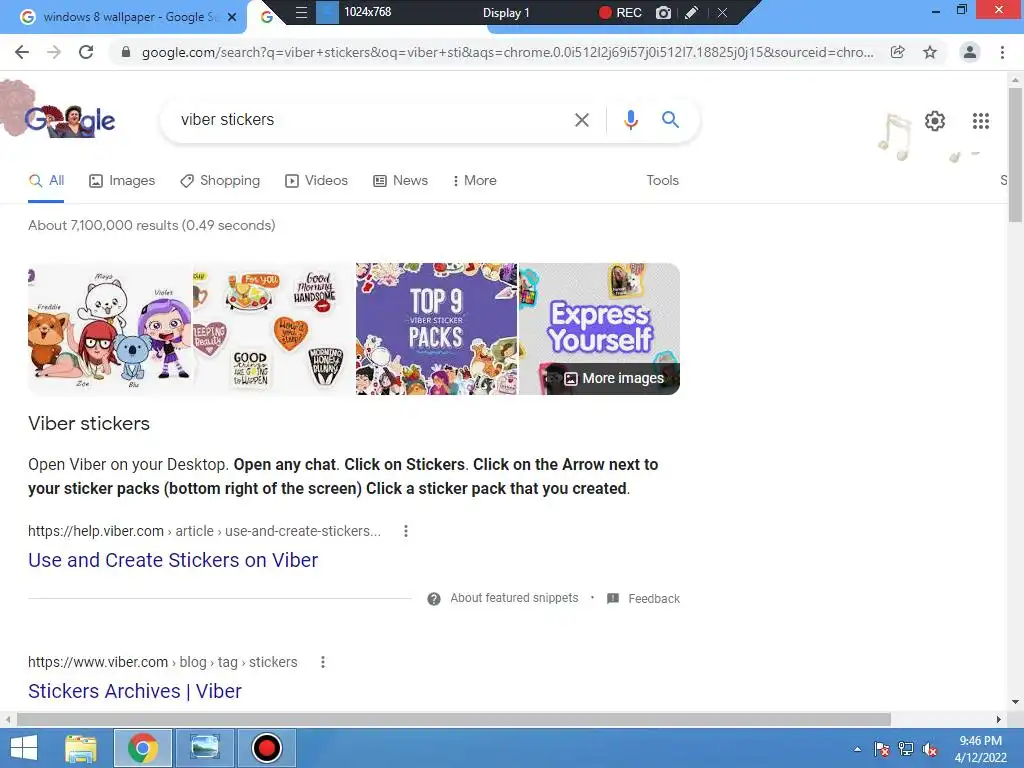Click the Feedback flag icon

pyautogui.click(x=613, y=598)
